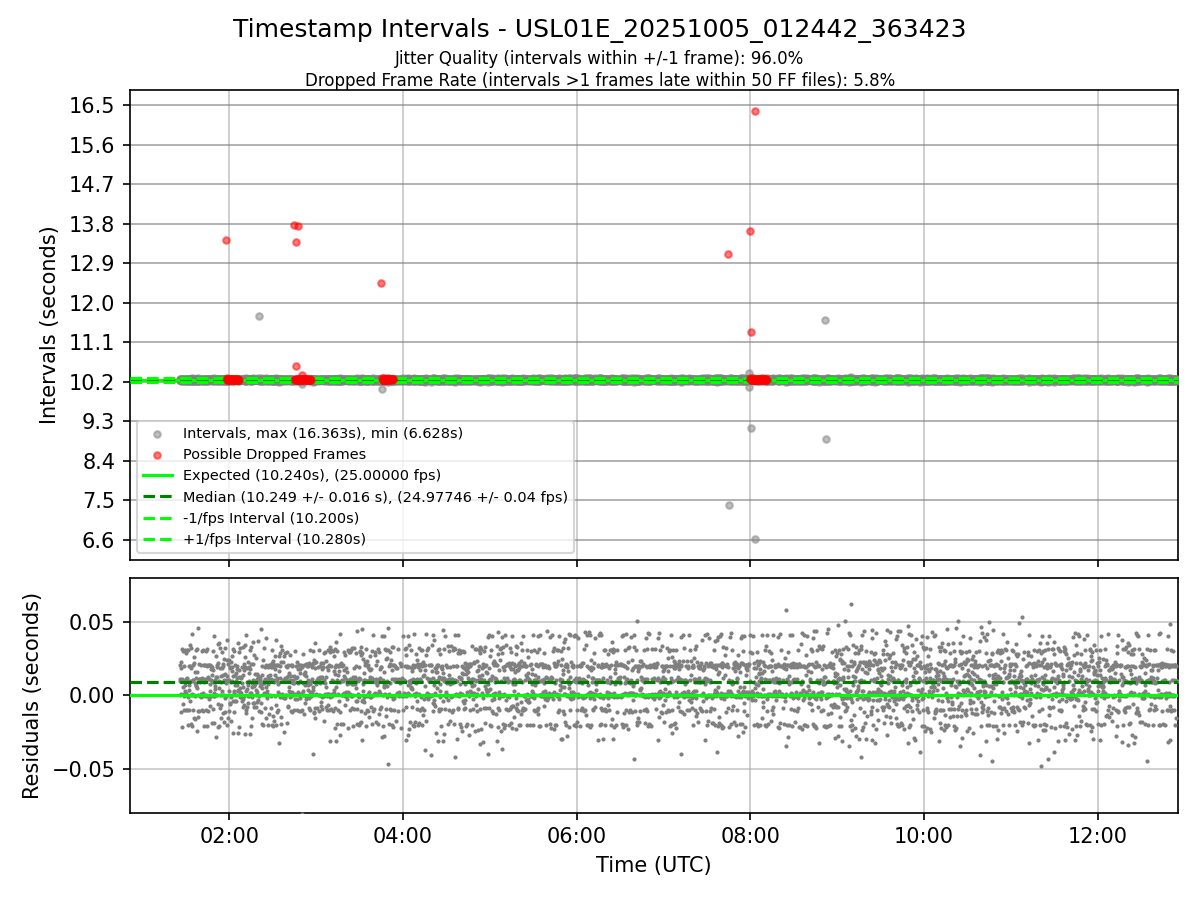
Task: Click the leftmost red point near 13.4s at 02:00
Action: (x=226, y=240)
